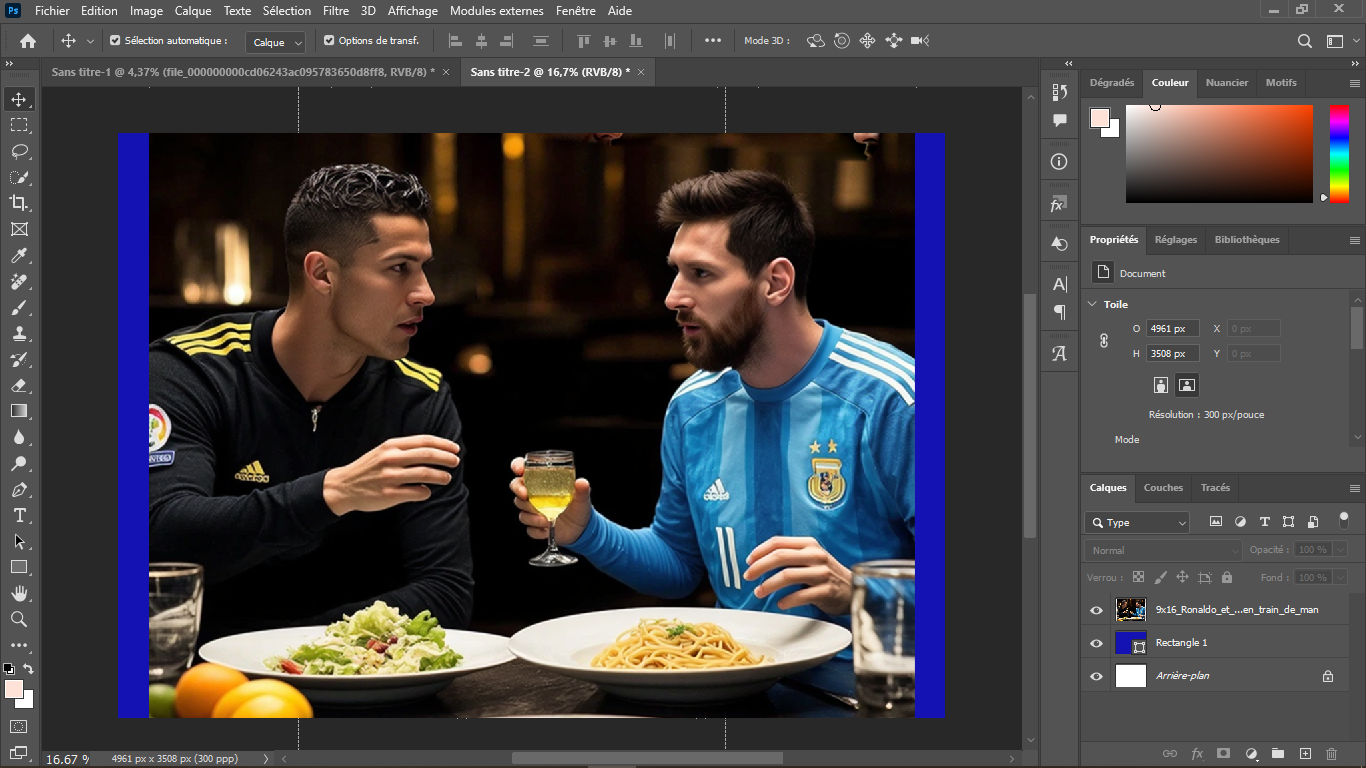Screen dimensions: 1366x768
Task: Expand the layer filter Type dropdown
Action: click(x=1183, y=522)
